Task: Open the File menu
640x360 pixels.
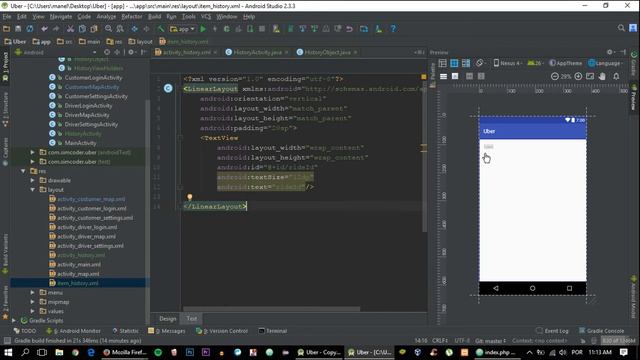Action: pos(7,17)
